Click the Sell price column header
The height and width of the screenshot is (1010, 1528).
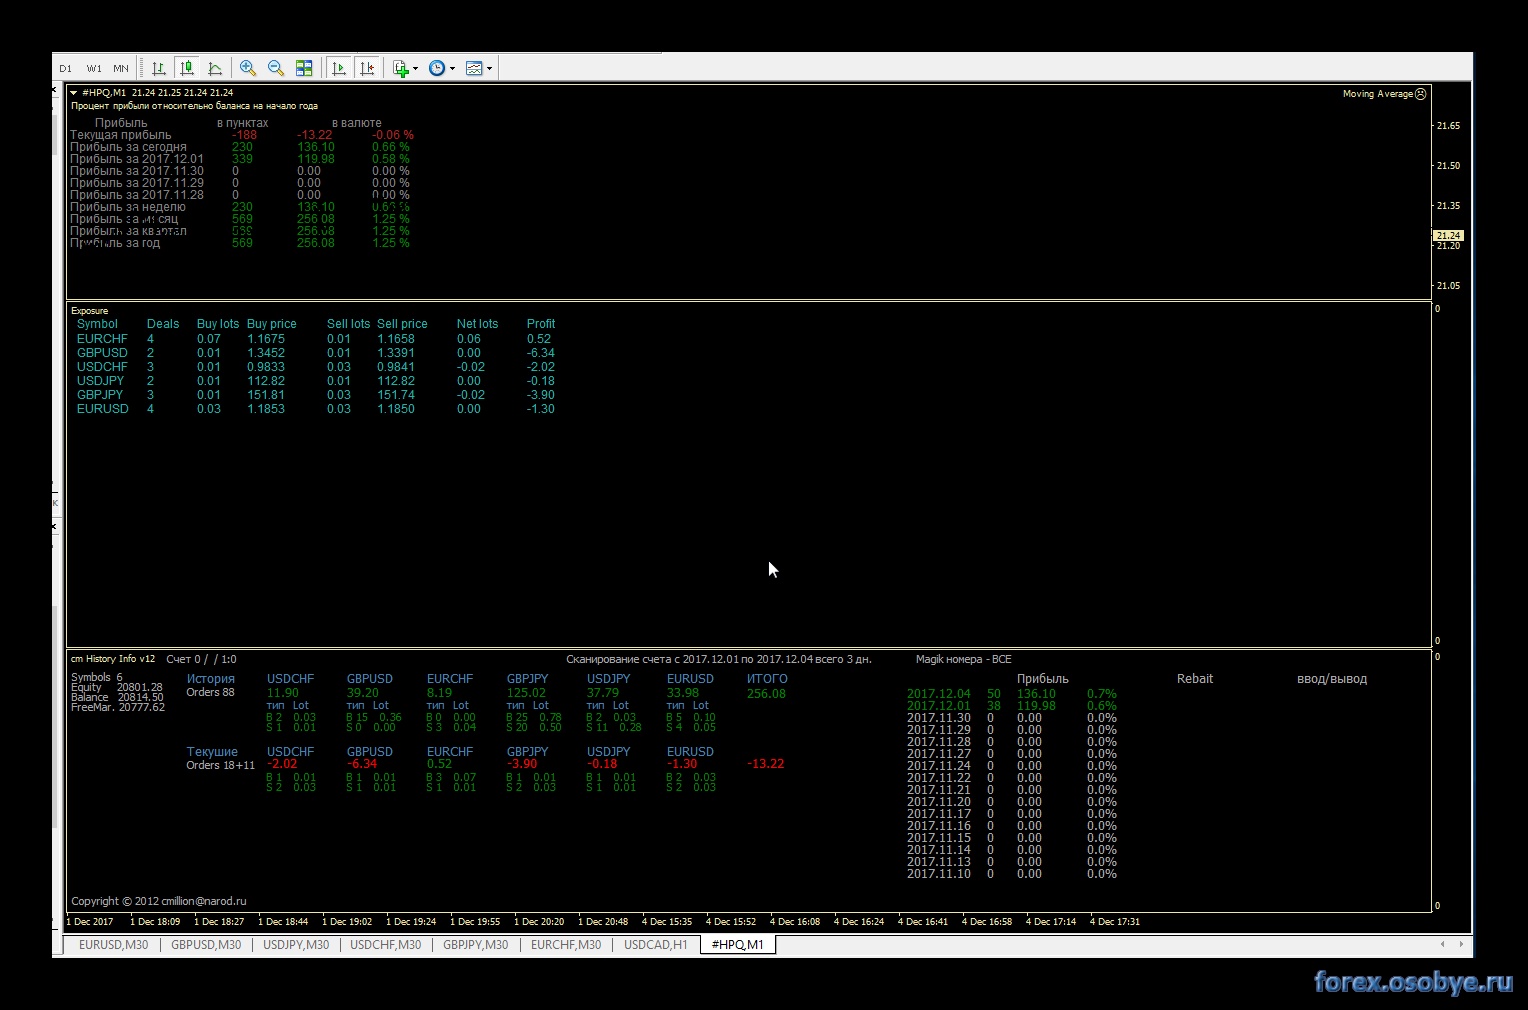402,324
